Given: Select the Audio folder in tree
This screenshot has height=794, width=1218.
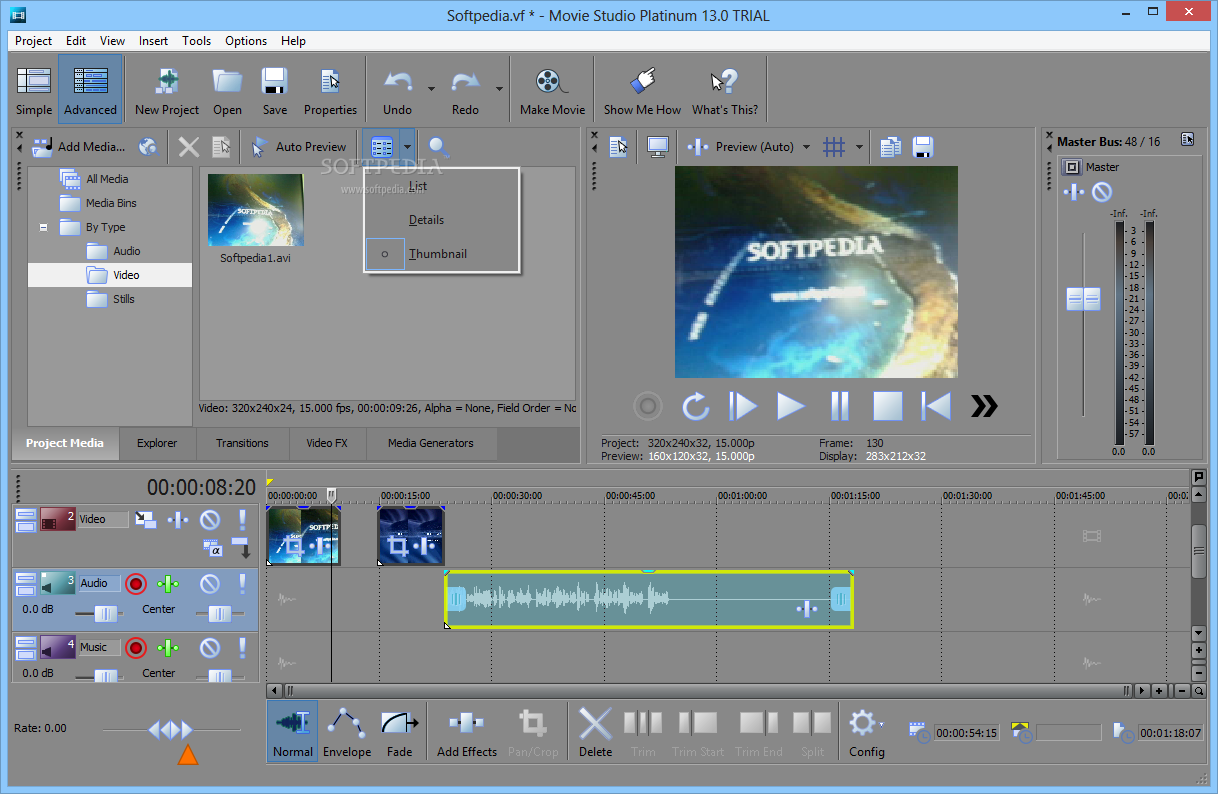Looking at the screenshot, I should (127, 251).
